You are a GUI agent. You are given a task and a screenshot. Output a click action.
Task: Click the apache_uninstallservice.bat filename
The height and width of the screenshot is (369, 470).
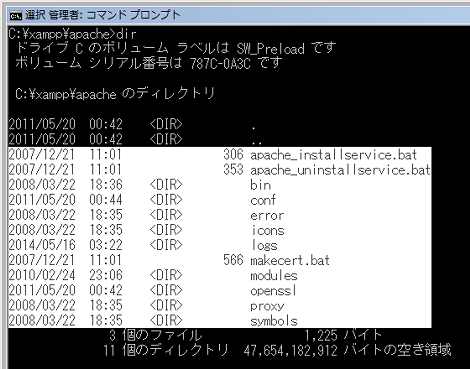(x=340, y=170)
